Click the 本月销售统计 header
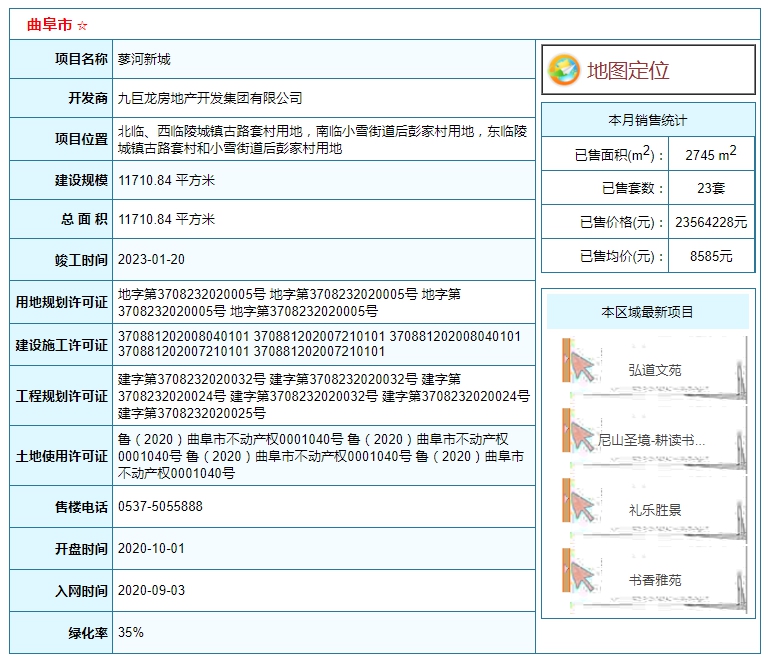This screenshot has height=664, width=773. pyautogui.click(x=648, y=120)
